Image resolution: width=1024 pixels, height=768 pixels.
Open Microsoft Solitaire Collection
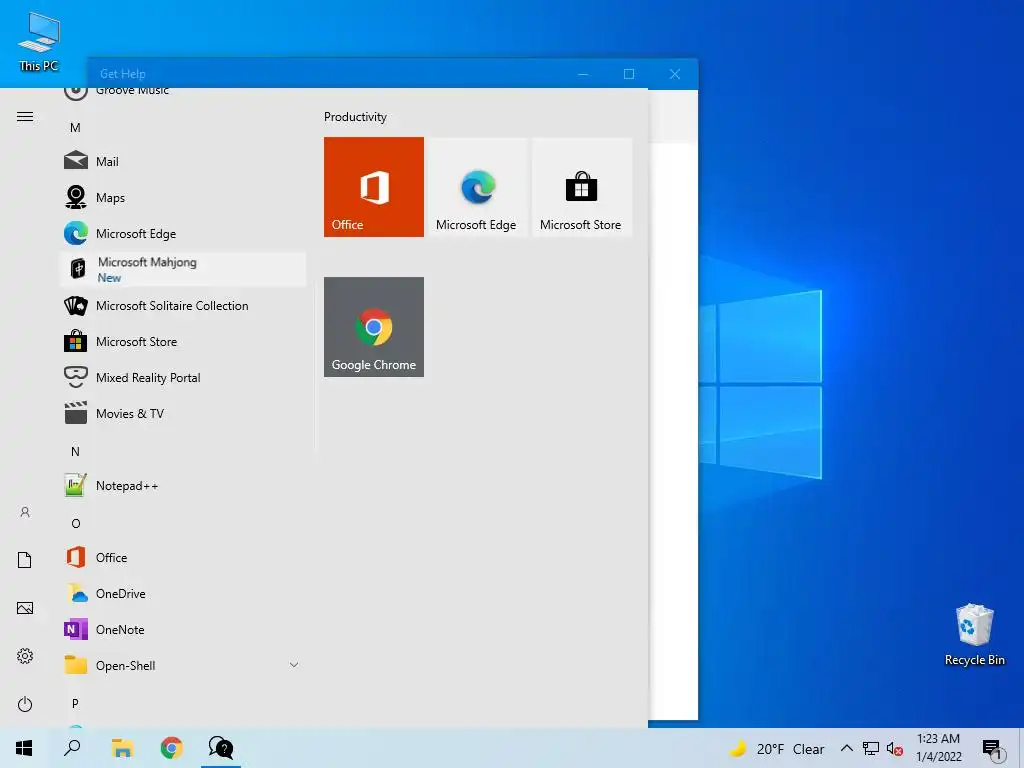coord(182,305)
